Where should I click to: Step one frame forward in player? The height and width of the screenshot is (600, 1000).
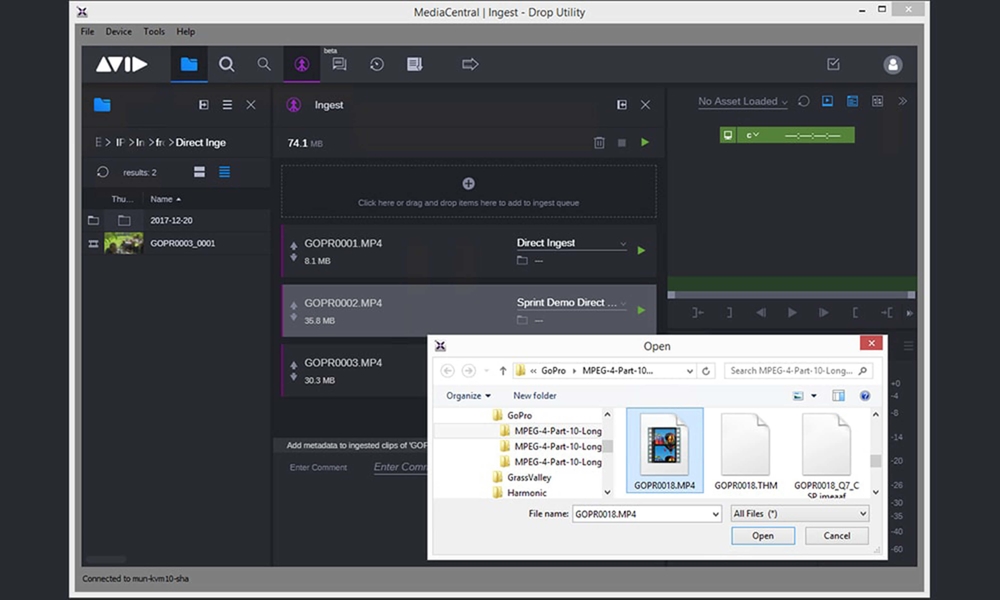click(823, 312)
